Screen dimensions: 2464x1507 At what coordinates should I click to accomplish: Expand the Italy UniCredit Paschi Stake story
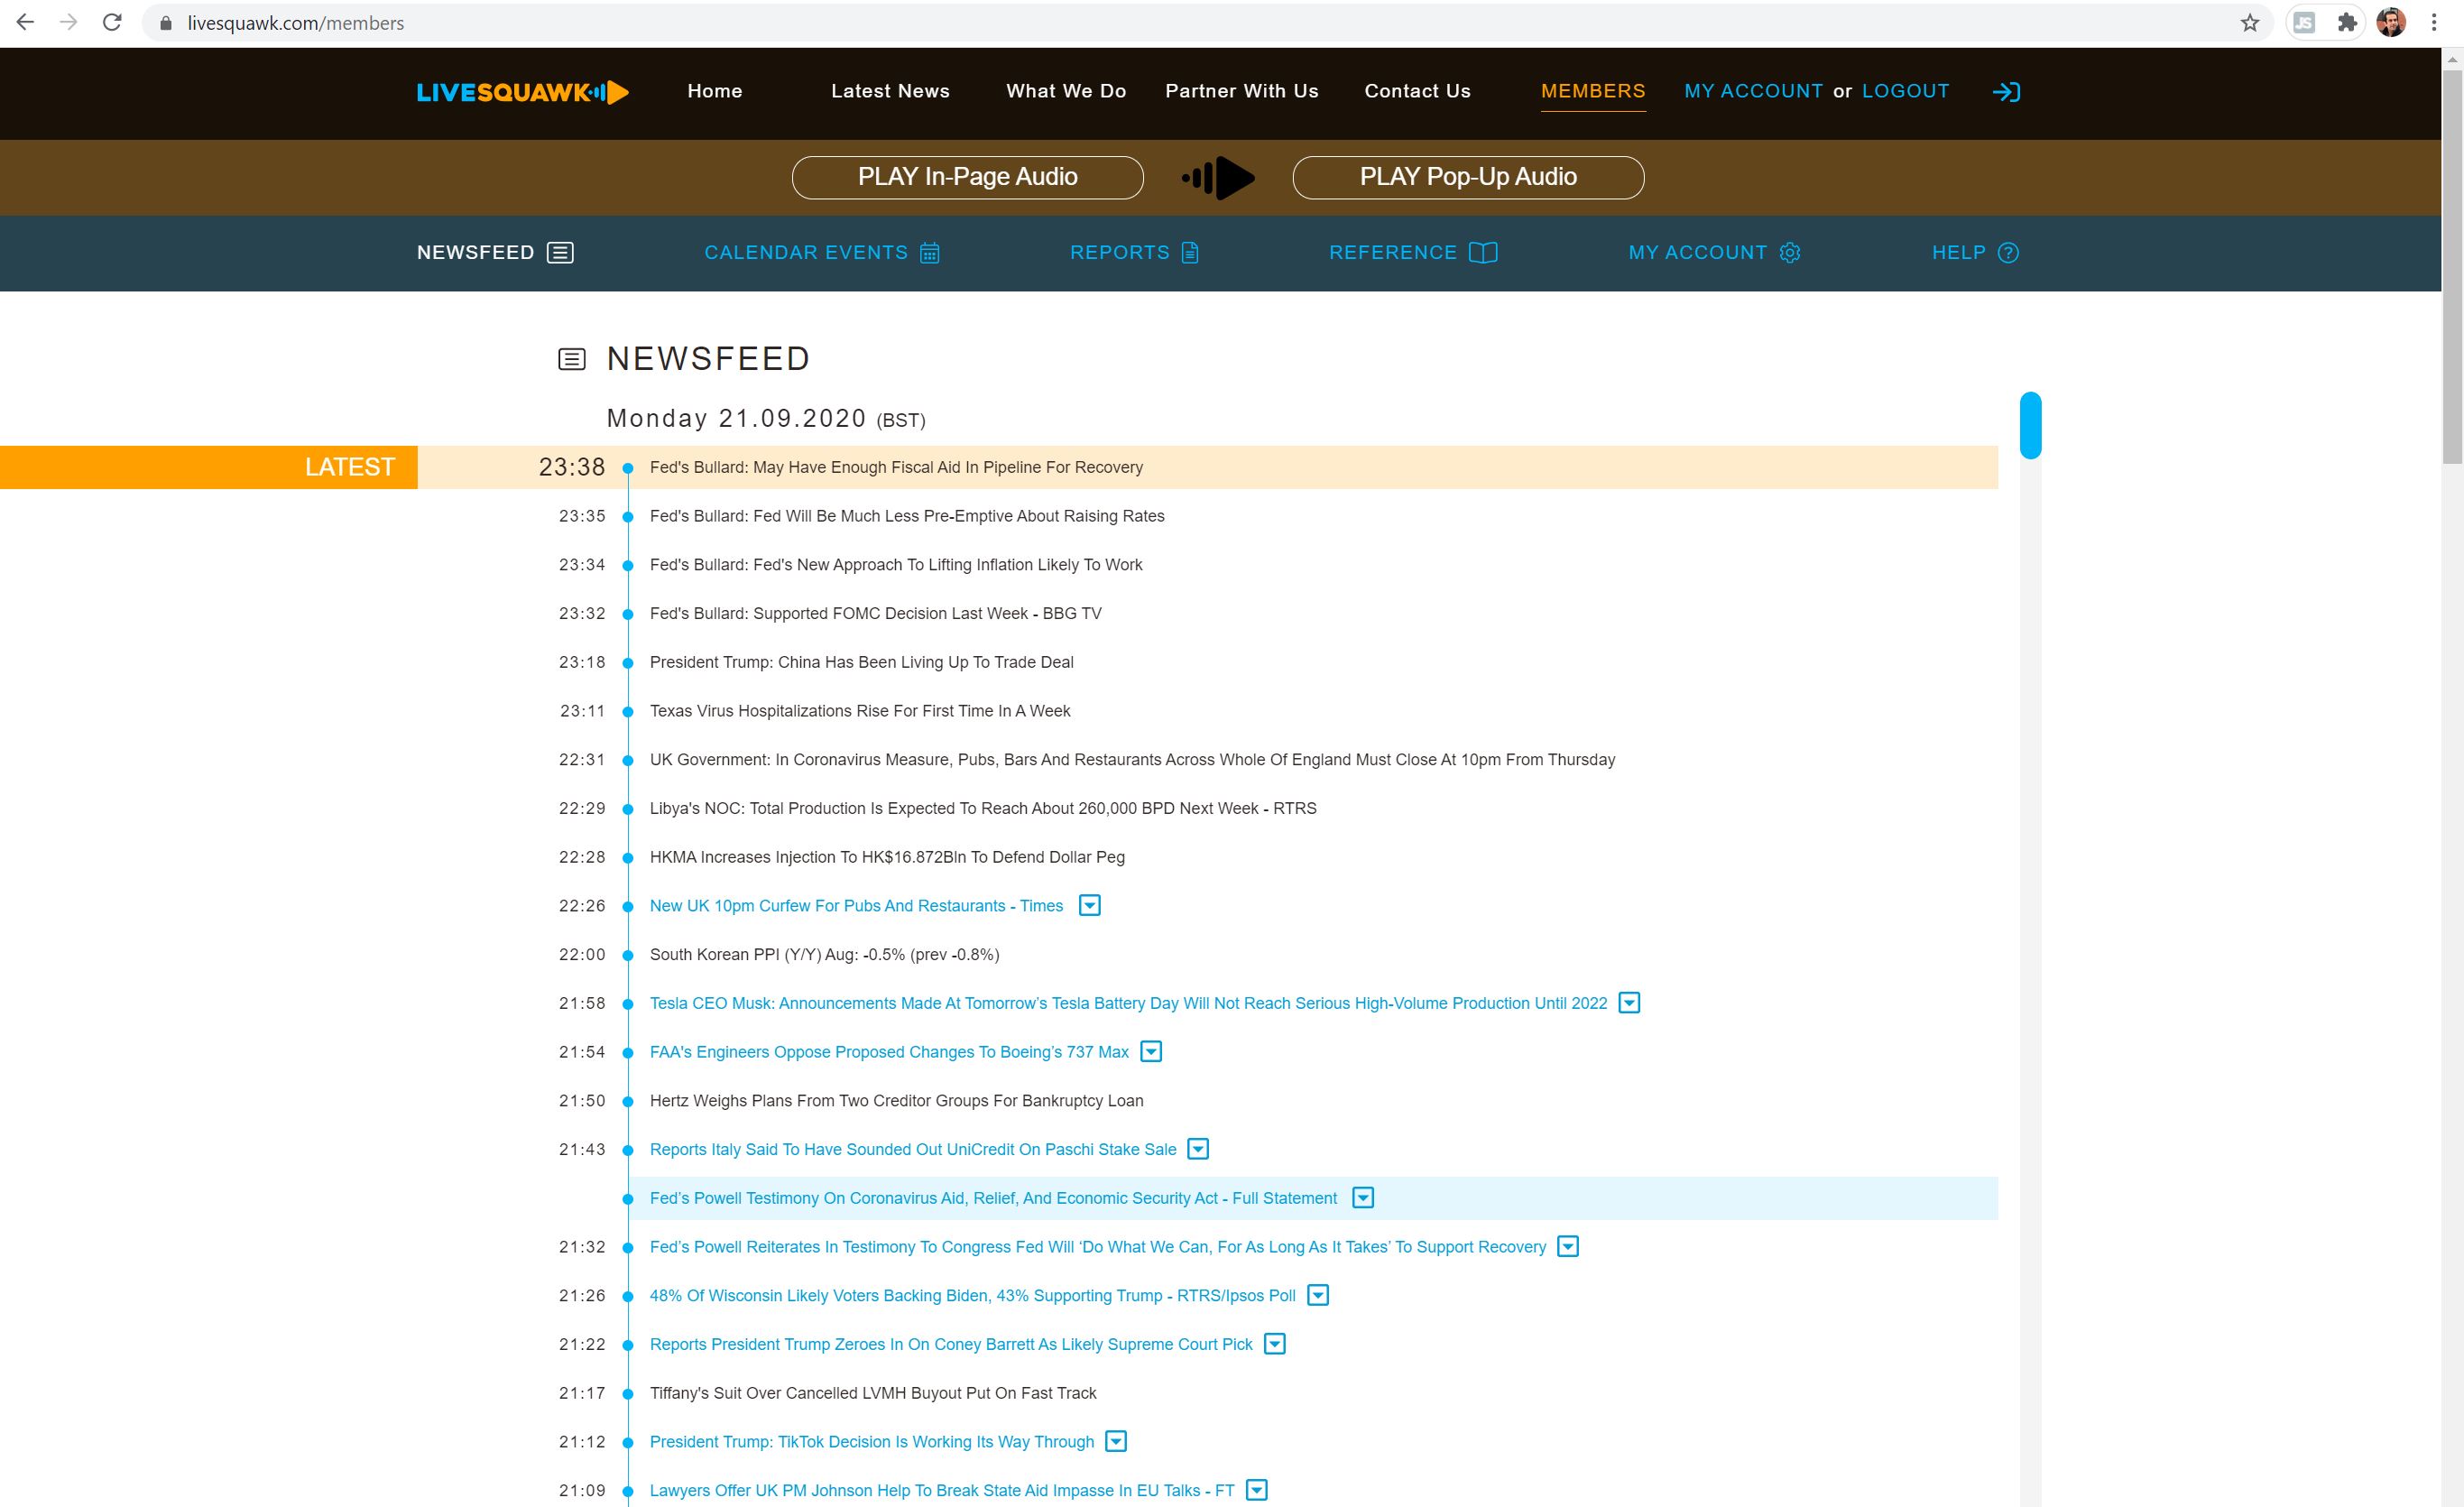[1198, 1149]
